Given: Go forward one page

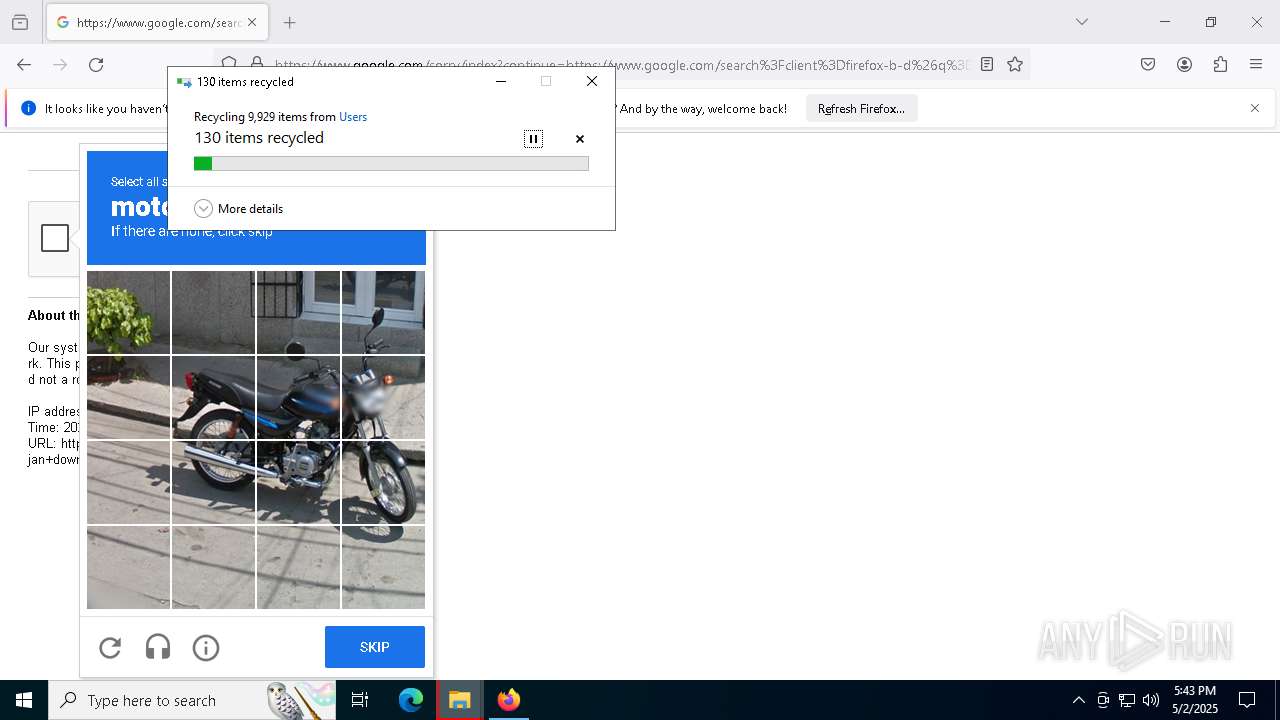Looking at the screenshot, I should click(x=60, y=65).
